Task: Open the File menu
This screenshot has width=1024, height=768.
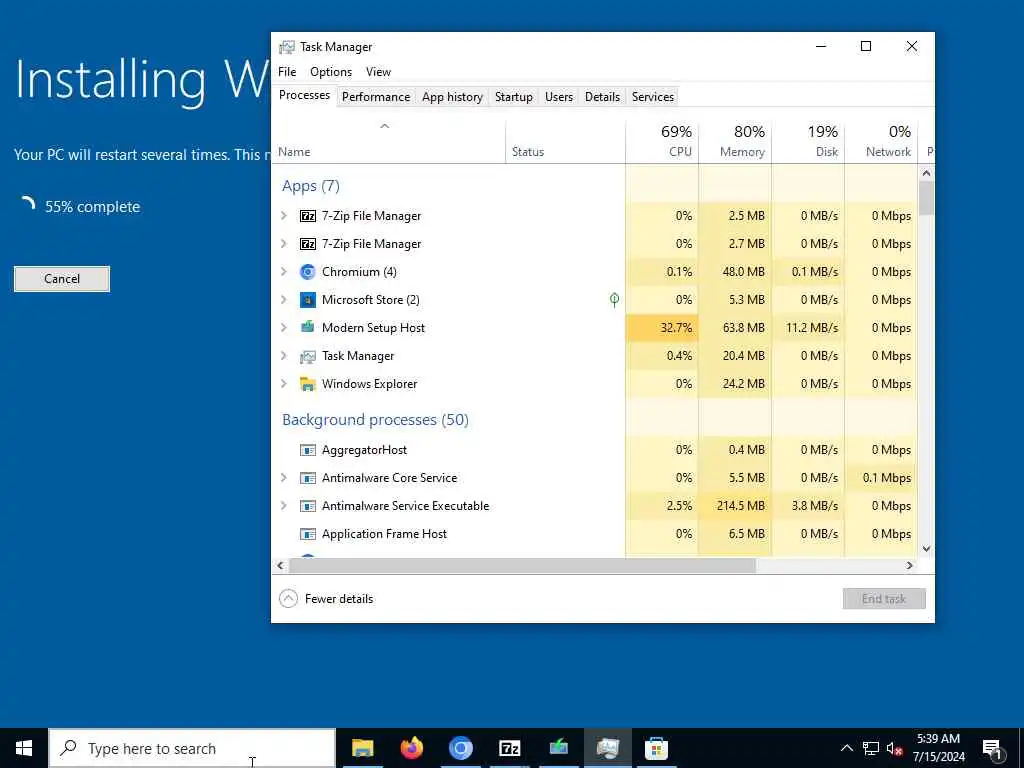Action: 287,72
